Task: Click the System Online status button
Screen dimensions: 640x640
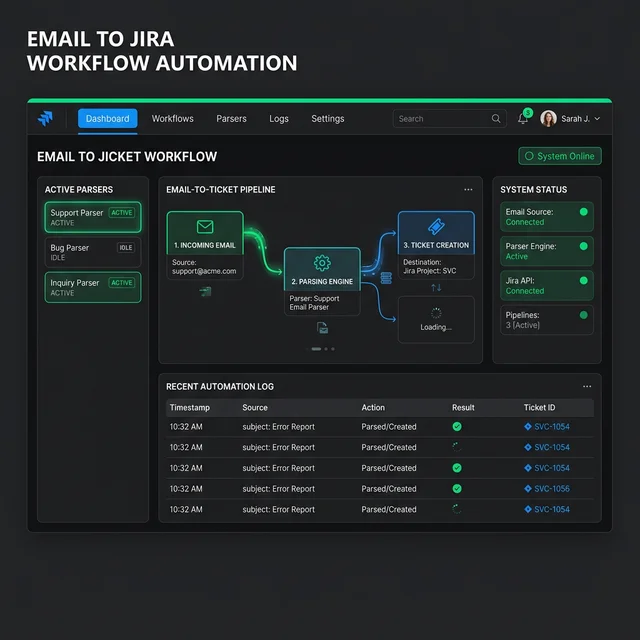Action: [560, 156]
